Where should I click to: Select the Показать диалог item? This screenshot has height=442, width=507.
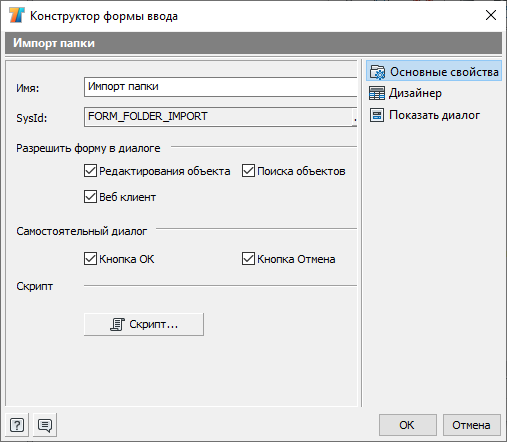[434, 115]
